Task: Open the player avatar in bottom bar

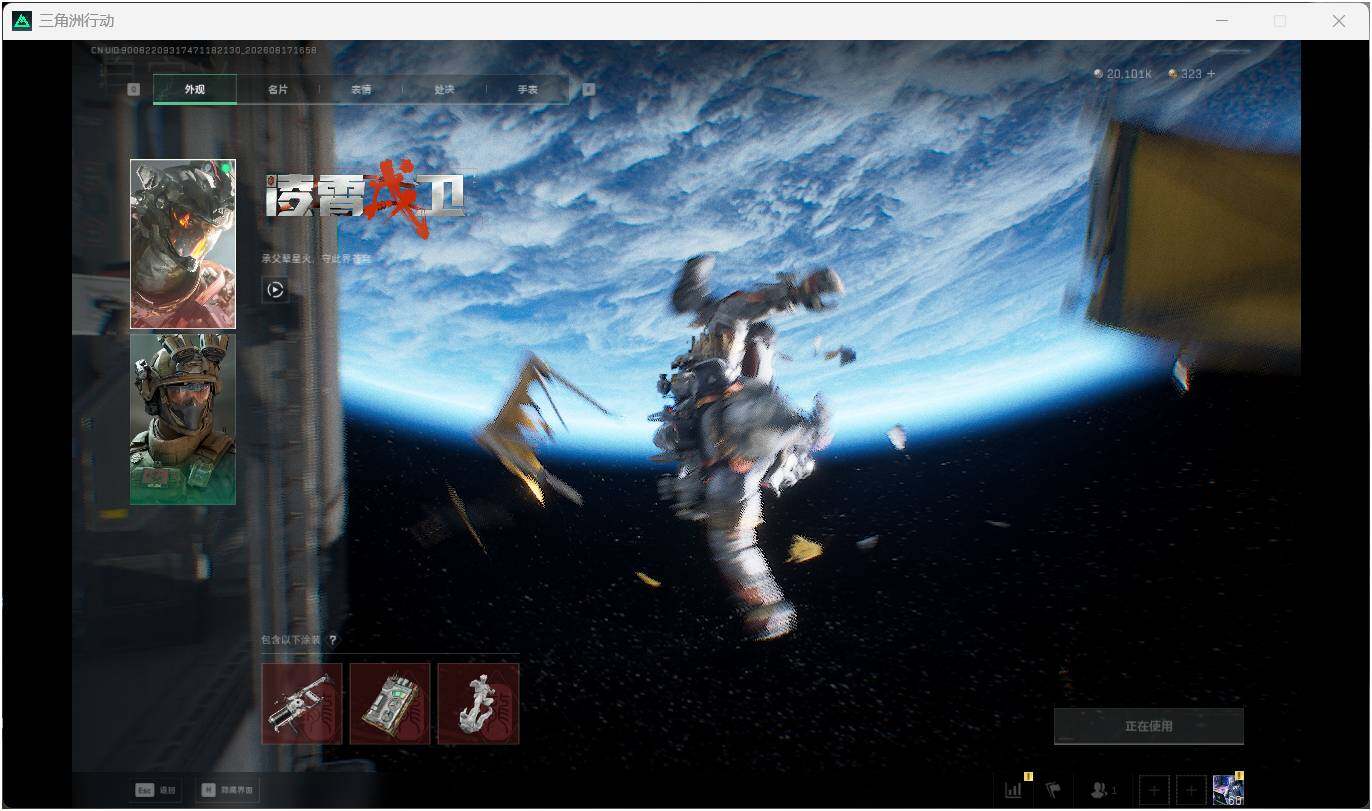Action: 1228,790
